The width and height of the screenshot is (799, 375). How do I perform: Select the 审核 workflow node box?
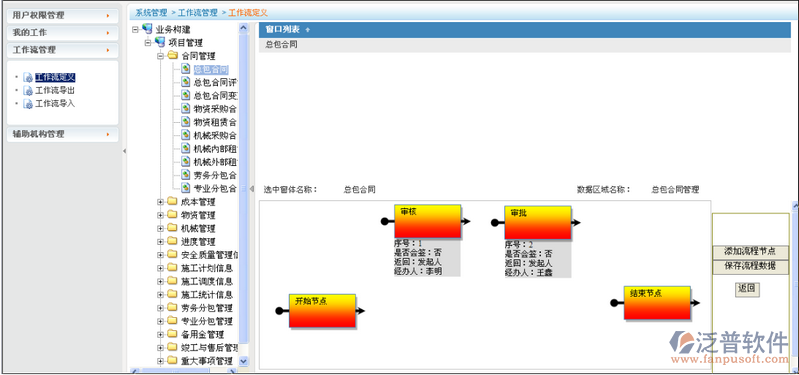pyautogui.click(x=428, y=222)
